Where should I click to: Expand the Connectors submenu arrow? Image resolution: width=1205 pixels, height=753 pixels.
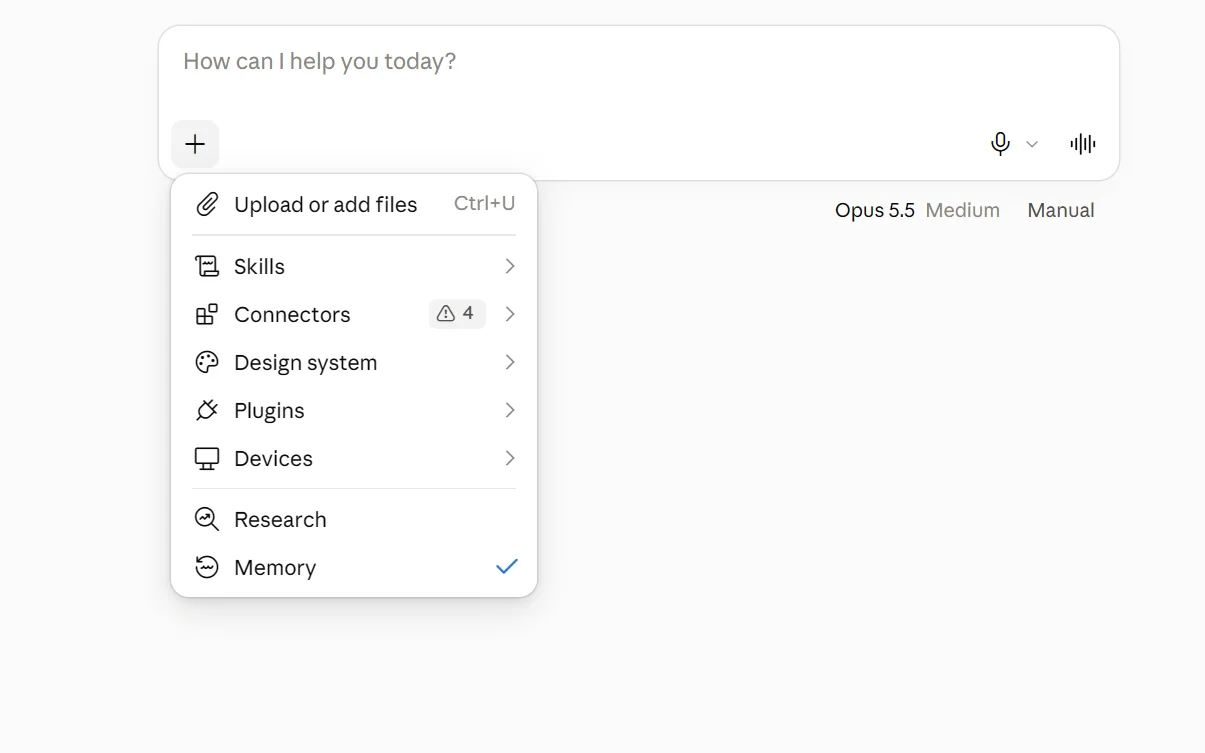(510, 314)
